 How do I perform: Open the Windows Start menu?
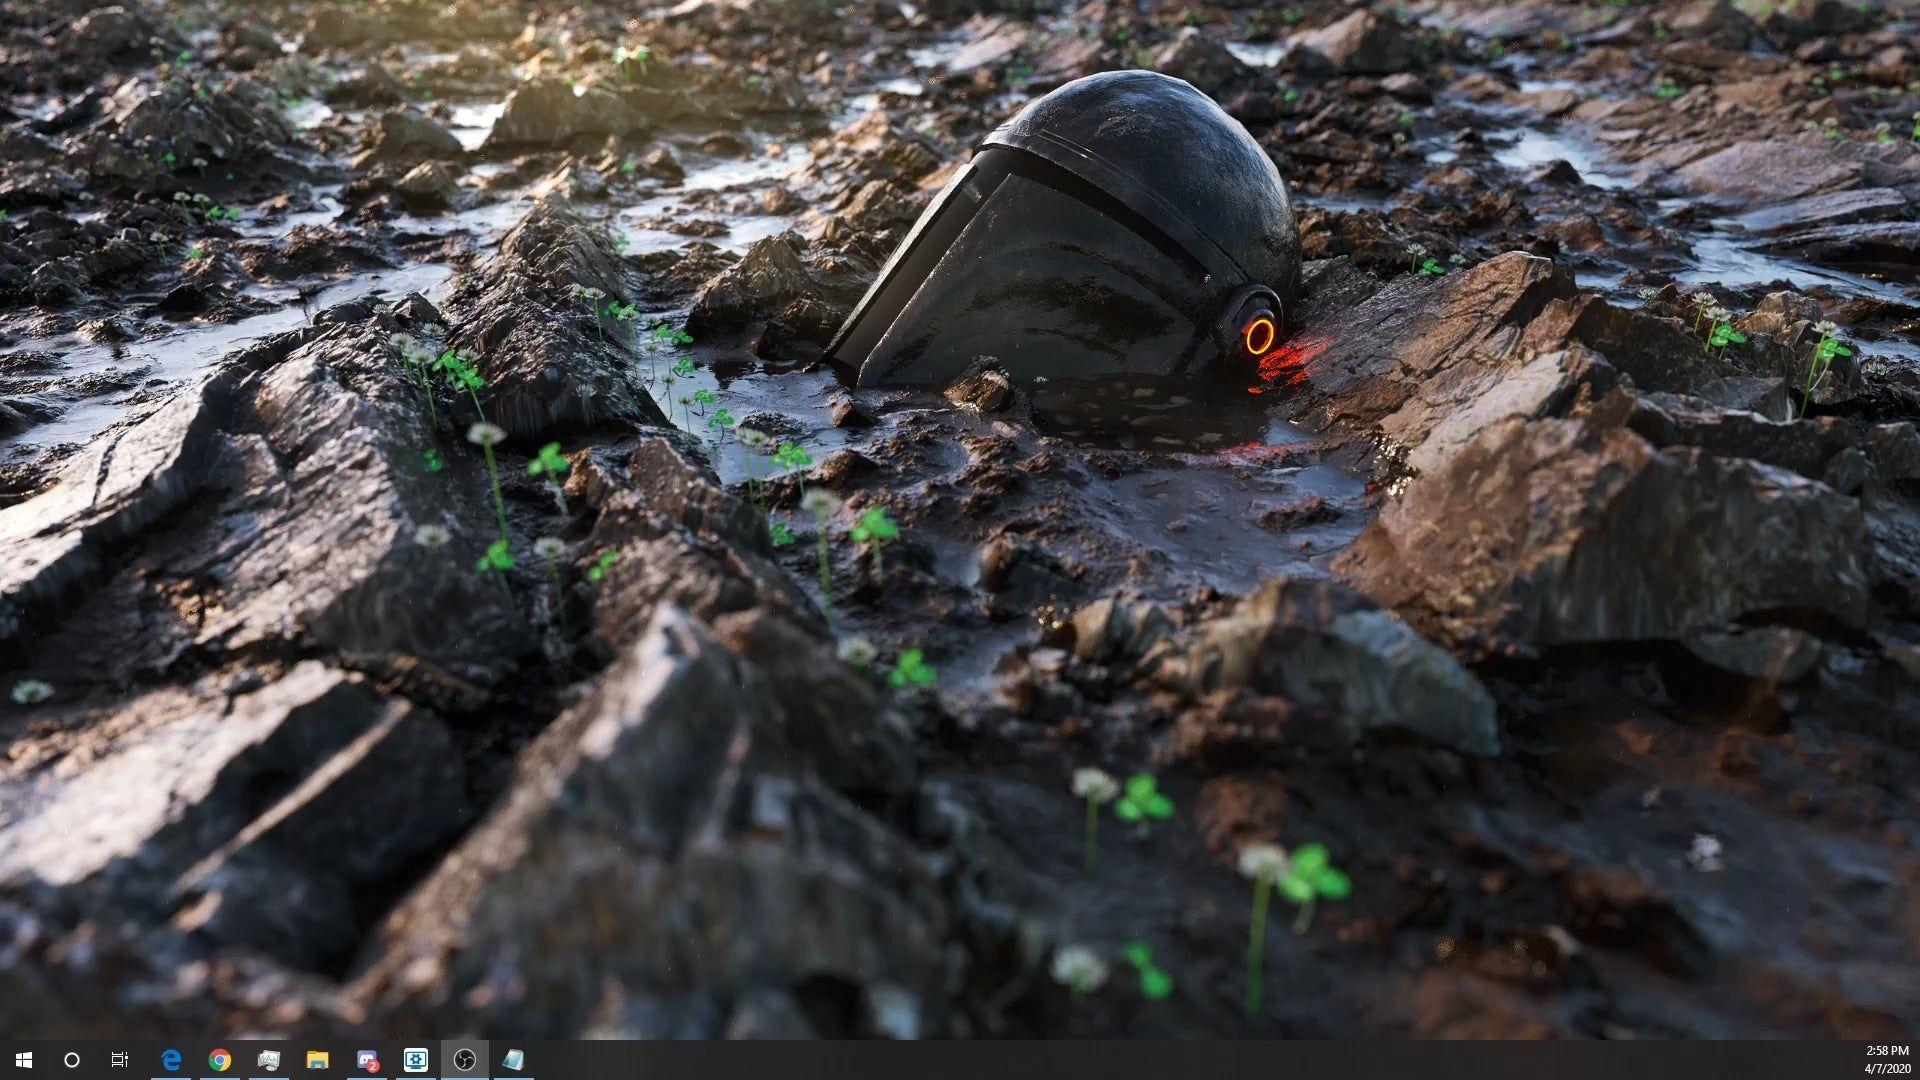point(24,1060)
